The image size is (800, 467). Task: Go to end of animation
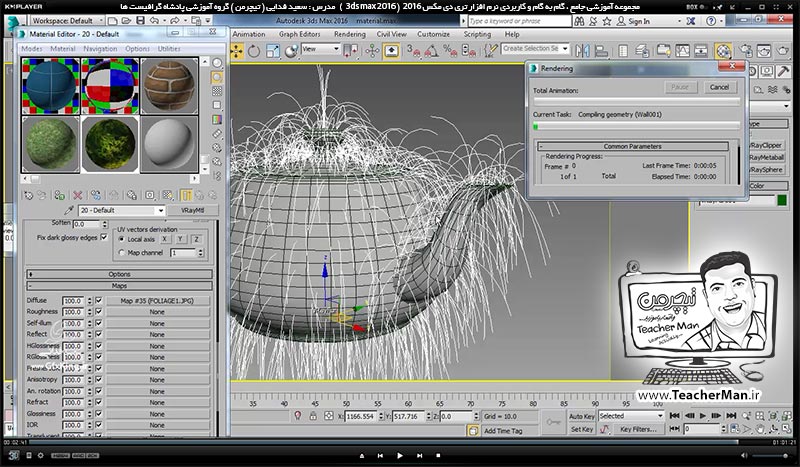[x=731, y=415]
